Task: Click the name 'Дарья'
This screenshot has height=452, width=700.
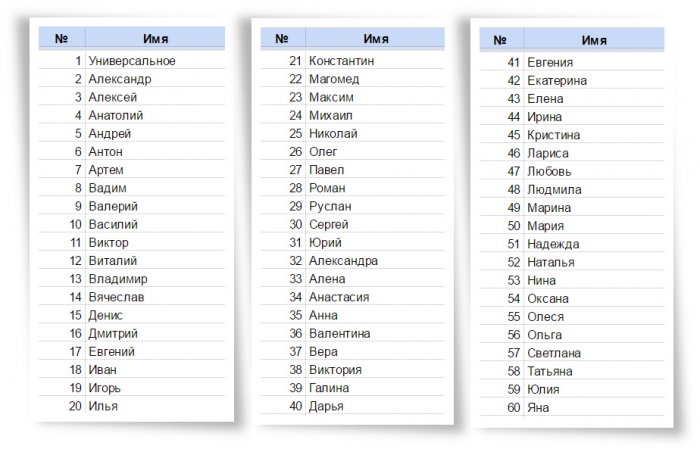Action: [x=326, y=406]
